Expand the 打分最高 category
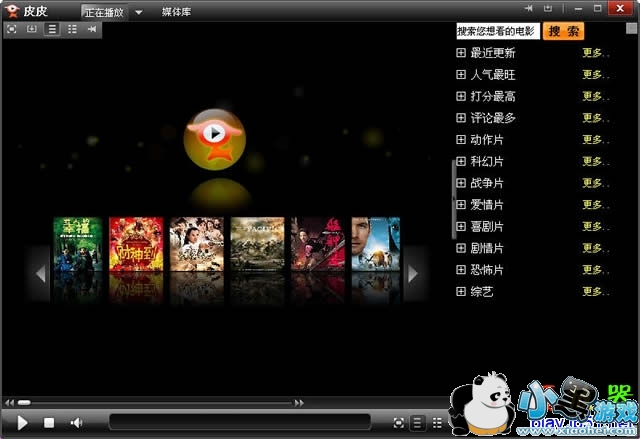The image size is (640, 439). pyautogui.click(x=461, y=96)
